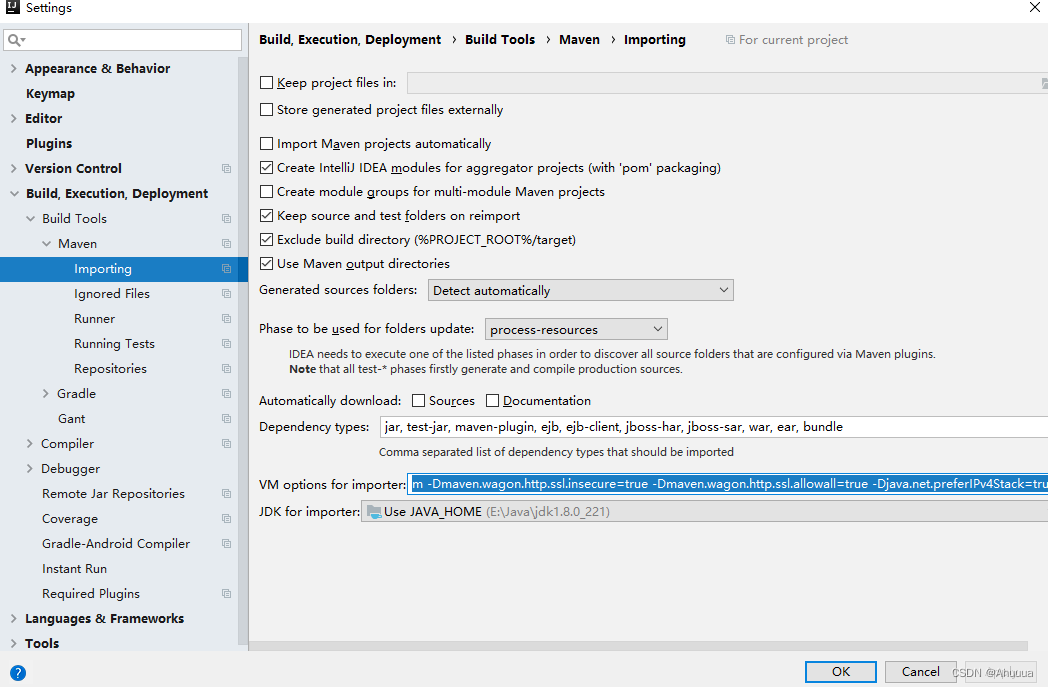Viewport: 1048px width, 687px height.
Task: Expand Languages & Frameworks section
Action: [x=13, y=618]
